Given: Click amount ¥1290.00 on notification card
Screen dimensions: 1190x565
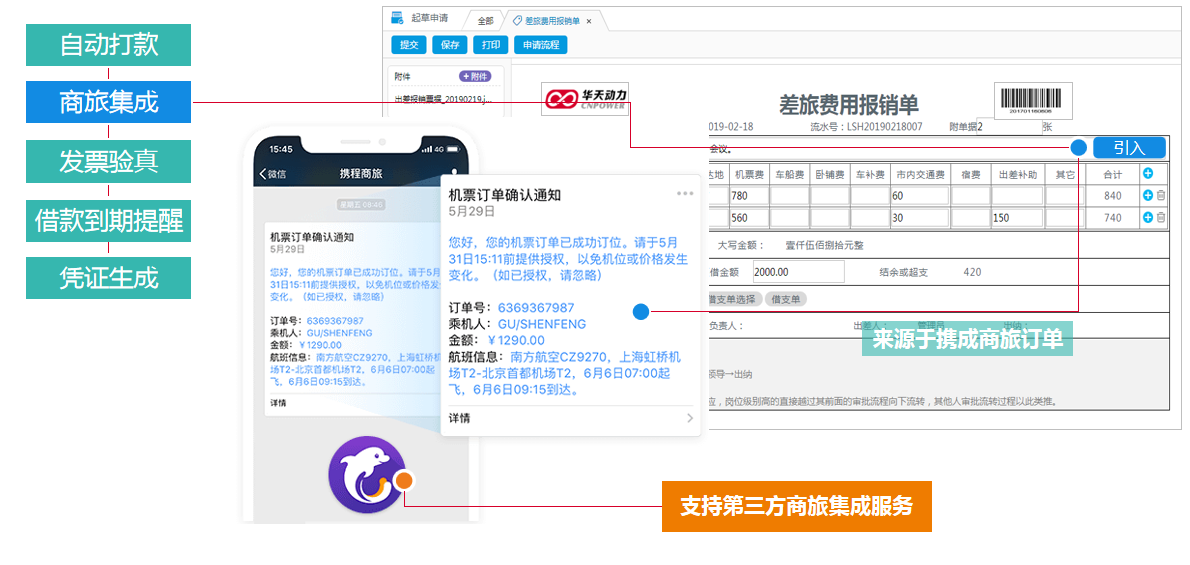Looking at the screenshot, I should pos(515,339).
